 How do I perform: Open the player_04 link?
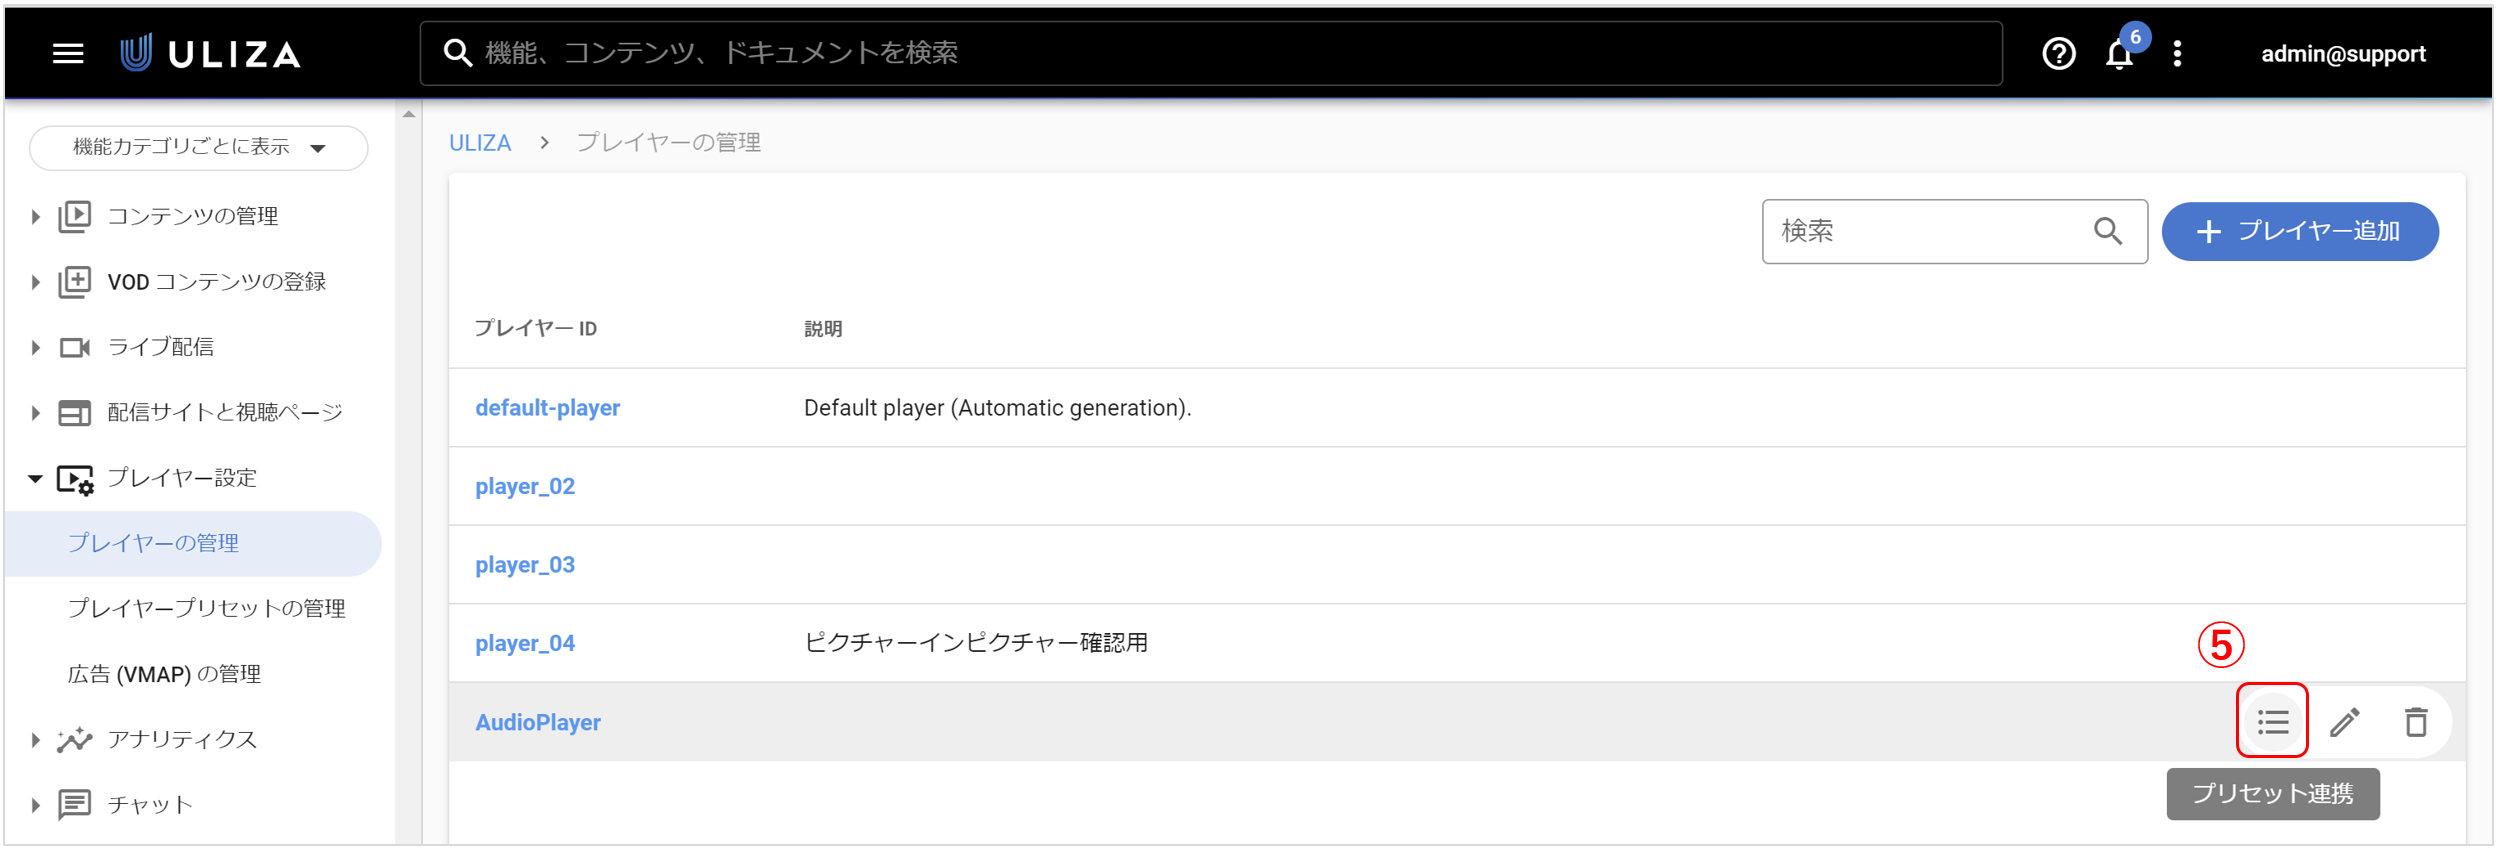point(525,644)
